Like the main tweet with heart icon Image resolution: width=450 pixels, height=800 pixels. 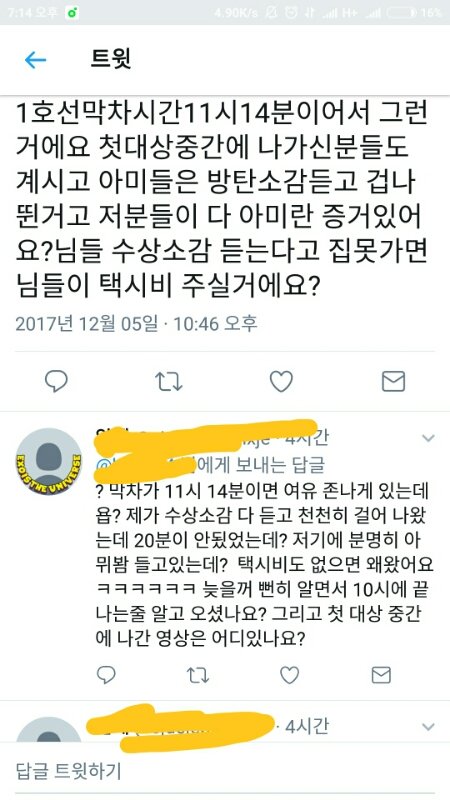pos(281,381)
